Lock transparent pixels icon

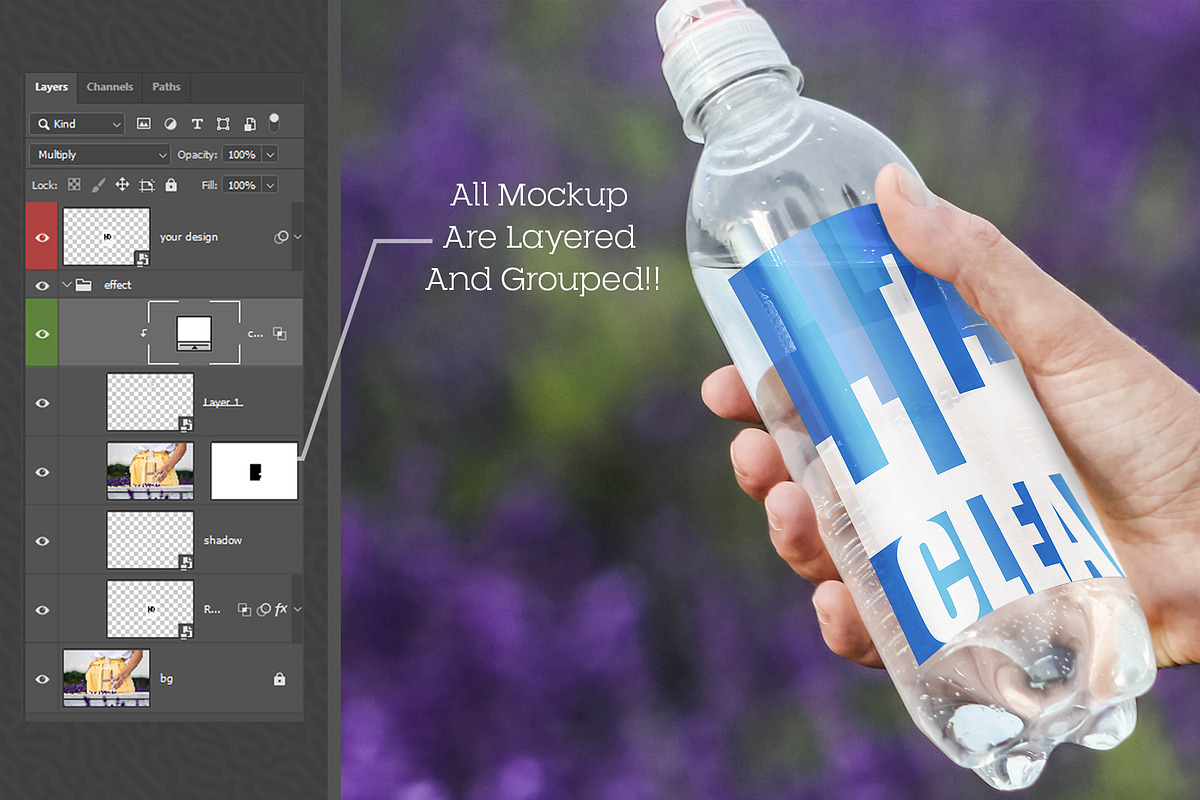point(74,185)
